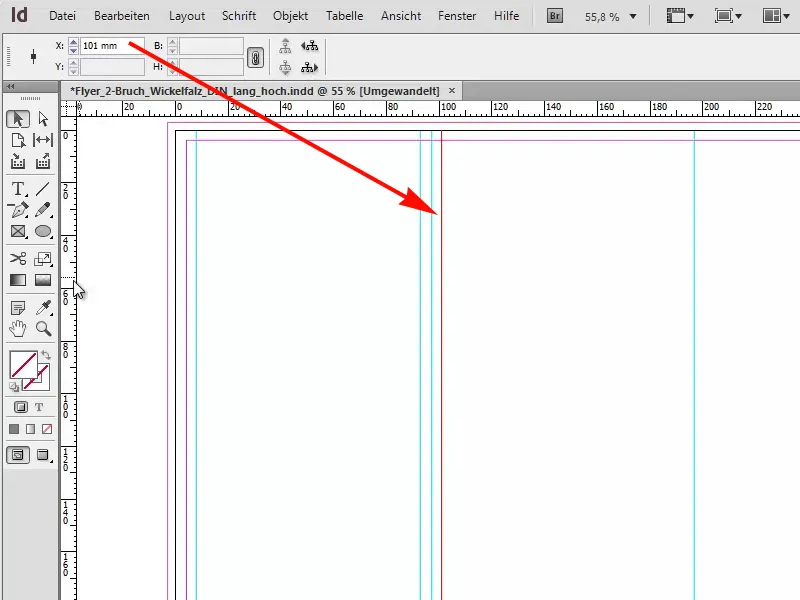Select the Note tool

click(18, 308)
